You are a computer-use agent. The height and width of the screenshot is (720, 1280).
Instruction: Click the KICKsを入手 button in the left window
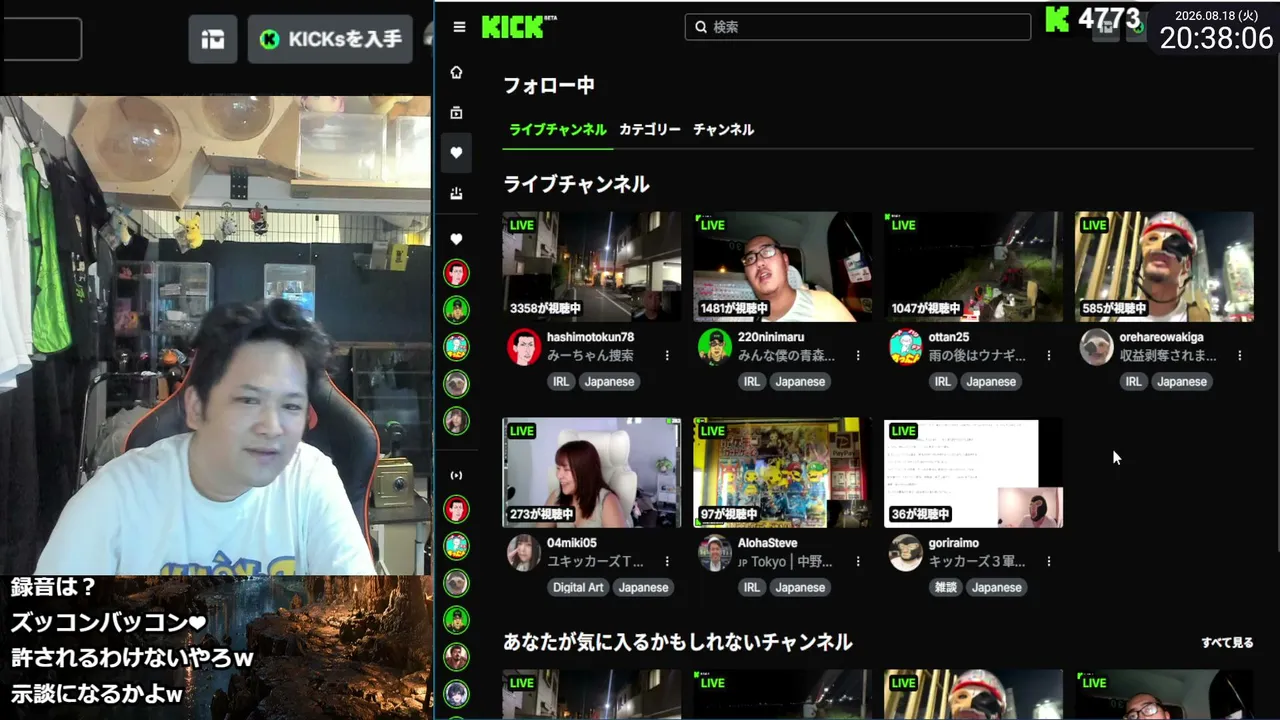330,39
